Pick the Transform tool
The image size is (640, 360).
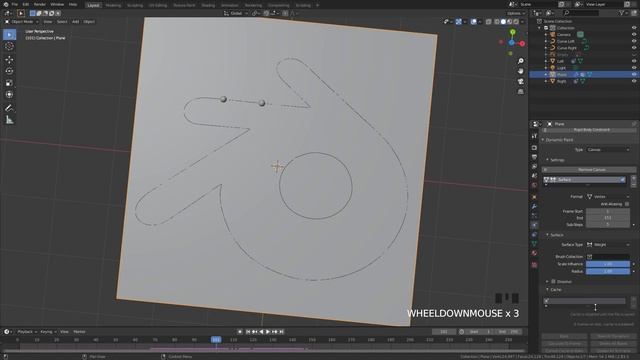(x=9, y=95)
